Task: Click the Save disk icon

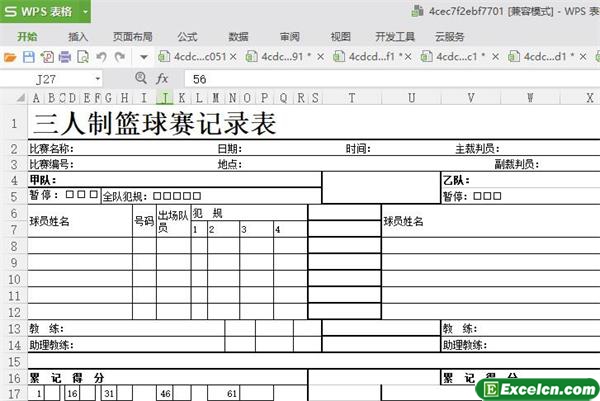Action: [x=29, y=57]
